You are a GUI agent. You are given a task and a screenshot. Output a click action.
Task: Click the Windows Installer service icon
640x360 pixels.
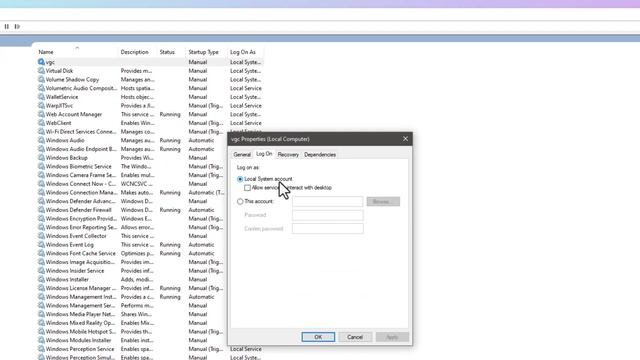click(x=41, y=279)
